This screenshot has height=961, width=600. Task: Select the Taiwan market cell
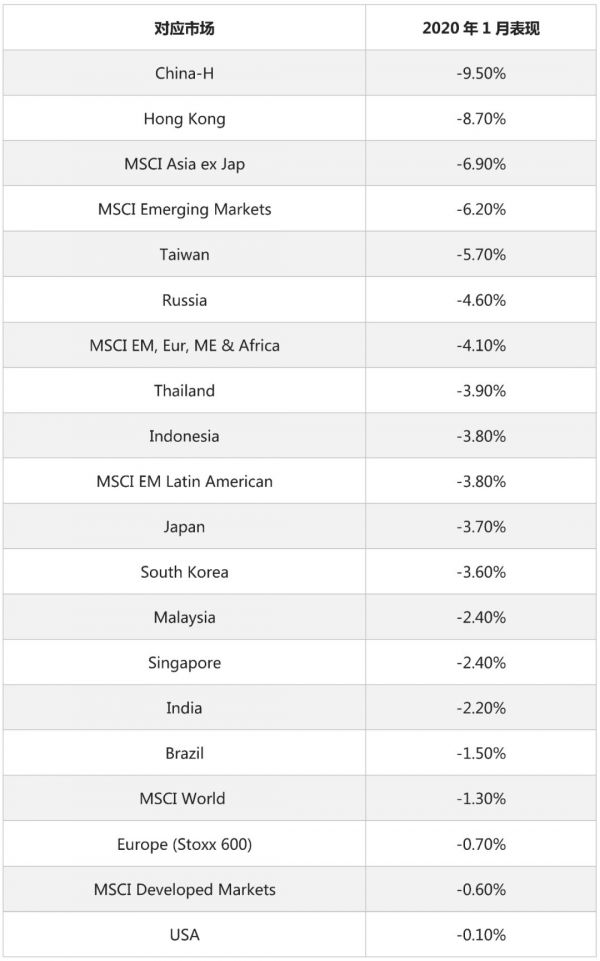[184, 254]
